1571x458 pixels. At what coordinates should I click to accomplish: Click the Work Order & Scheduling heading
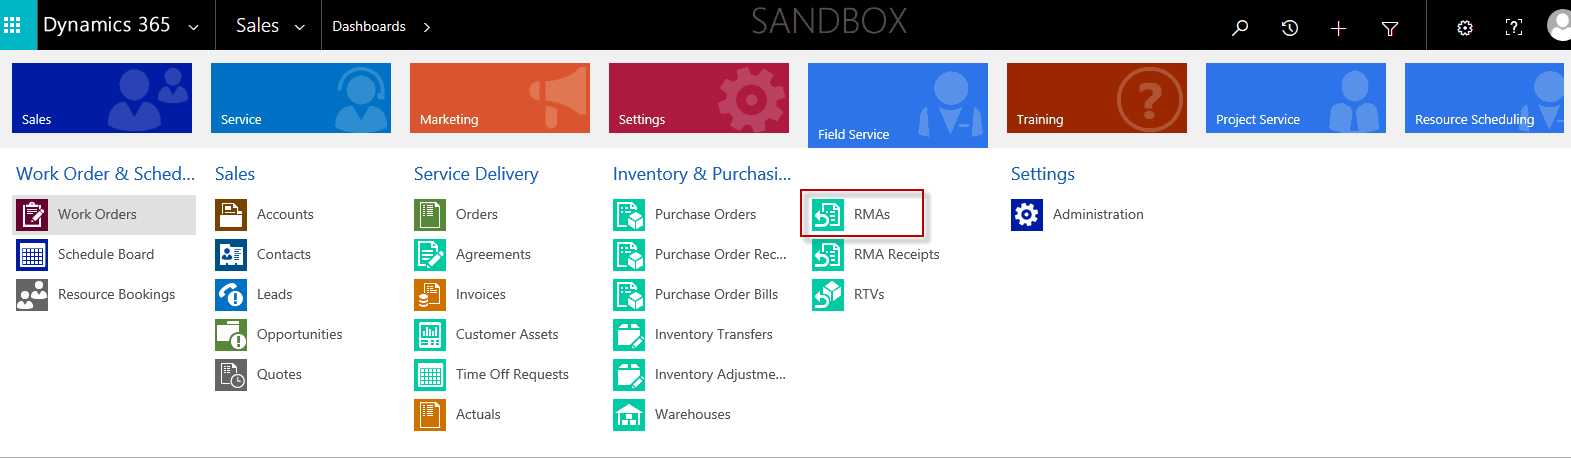[x=106, y=174]
